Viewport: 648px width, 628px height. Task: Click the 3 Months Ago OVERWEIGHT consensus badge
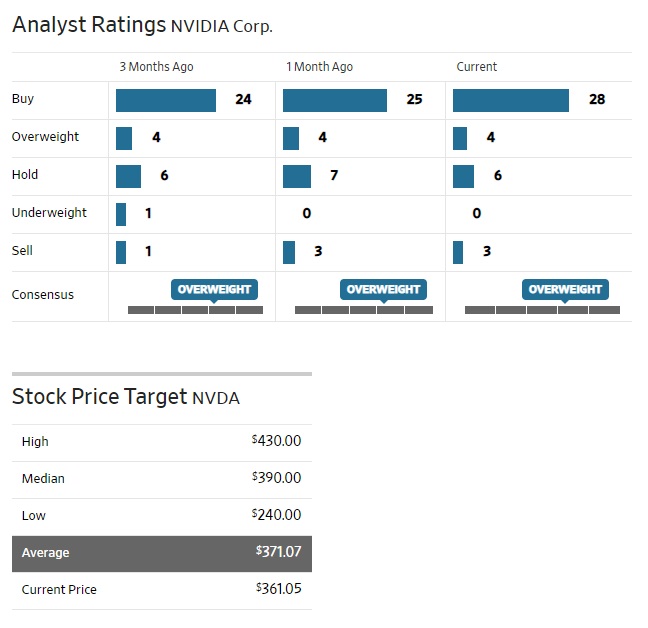(214, 290)
